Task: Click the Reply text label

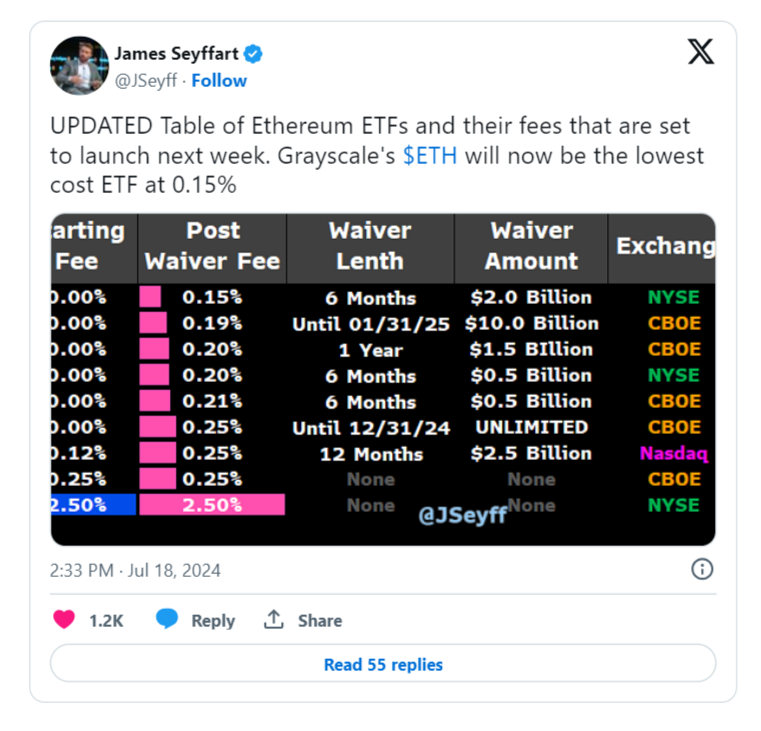Action: pyautogui.click(x=213, y=620)
